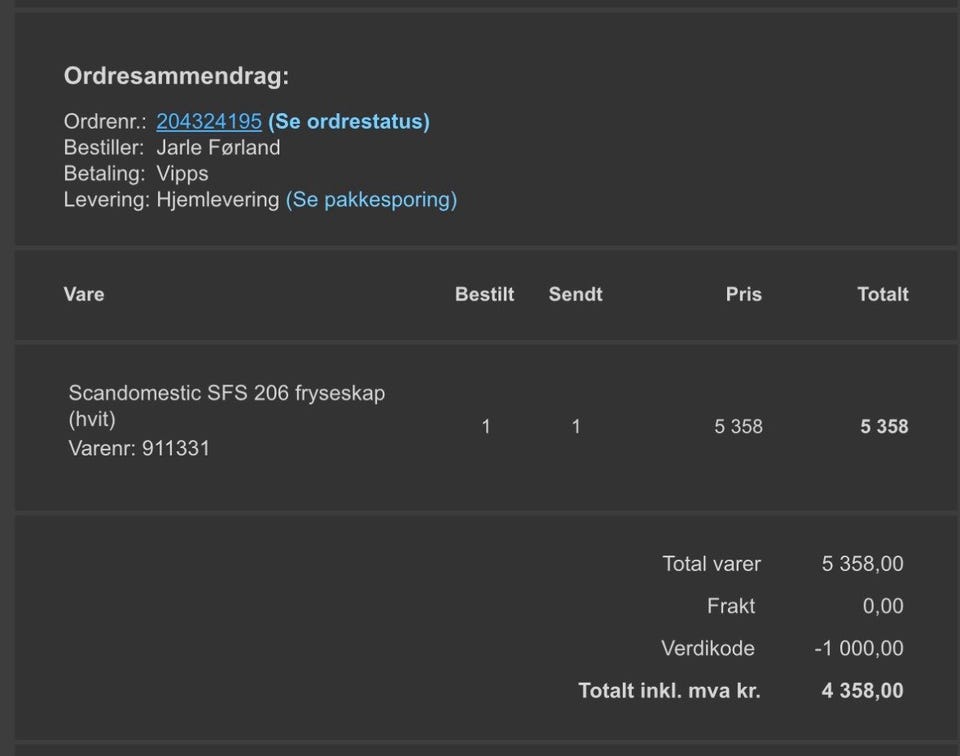This screenshot has height=756, width=960.
Task: Click the Scandomestic SFS 206 fryseskap product name
Action: [x=227, y=405]
